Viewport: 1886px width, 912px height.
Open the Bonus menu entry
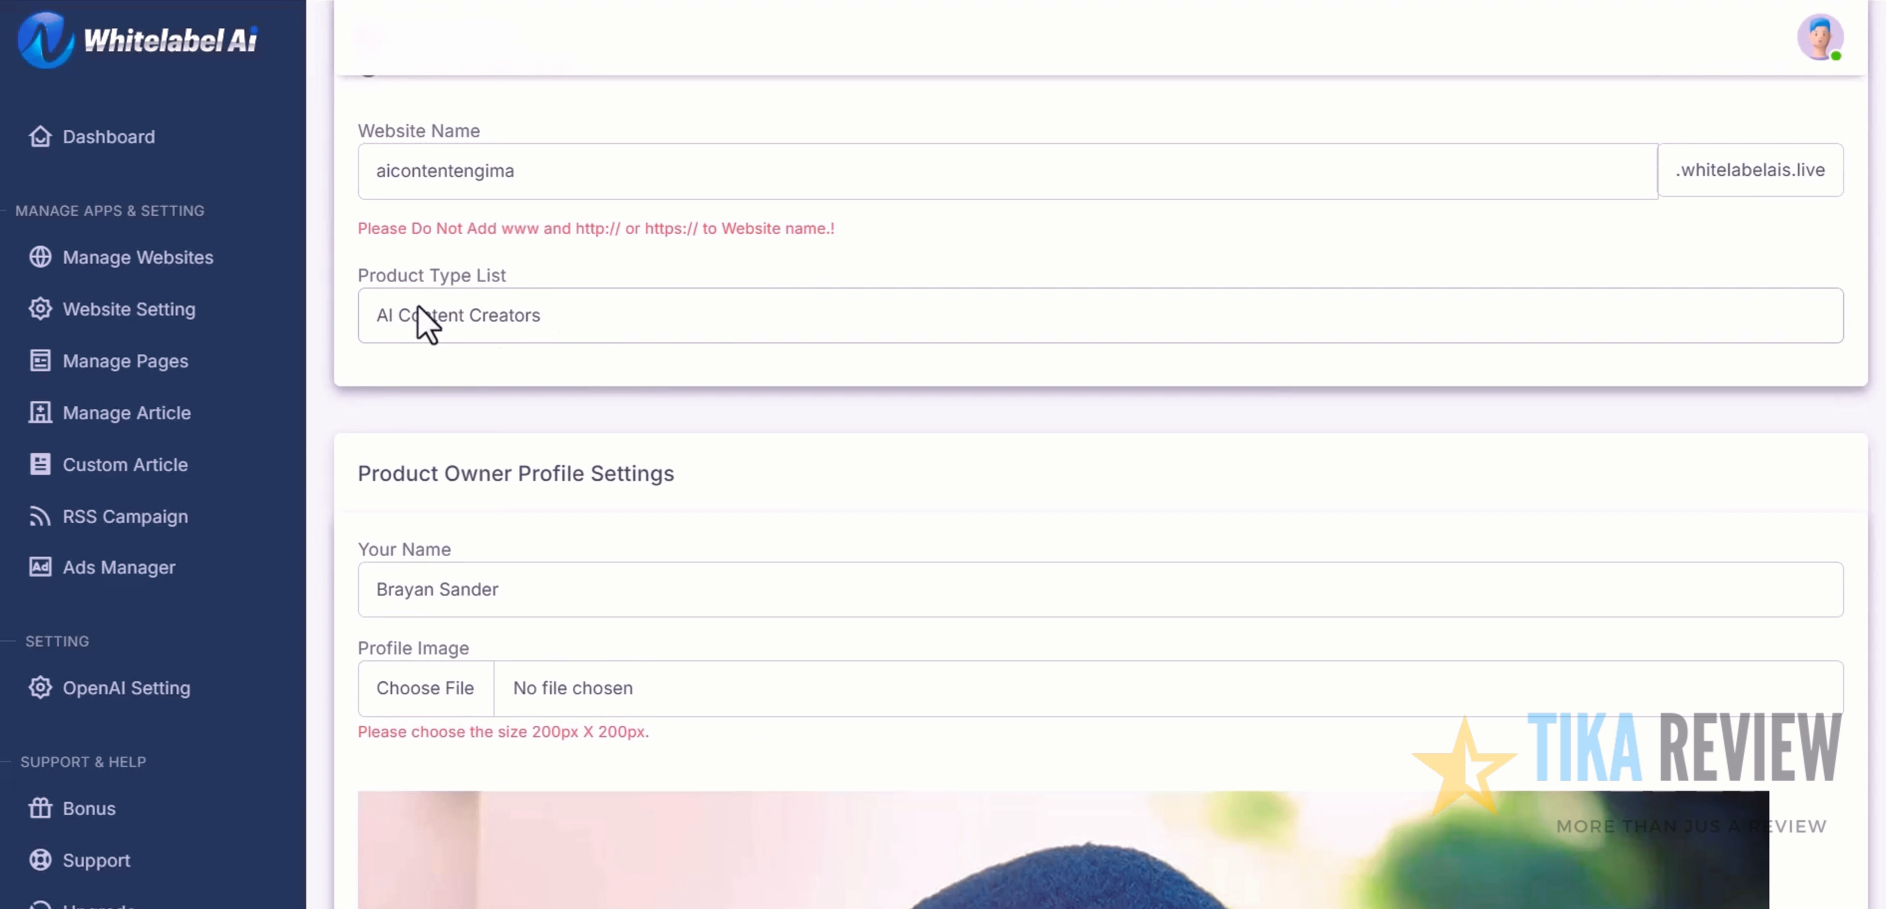(x=88, y=808)
